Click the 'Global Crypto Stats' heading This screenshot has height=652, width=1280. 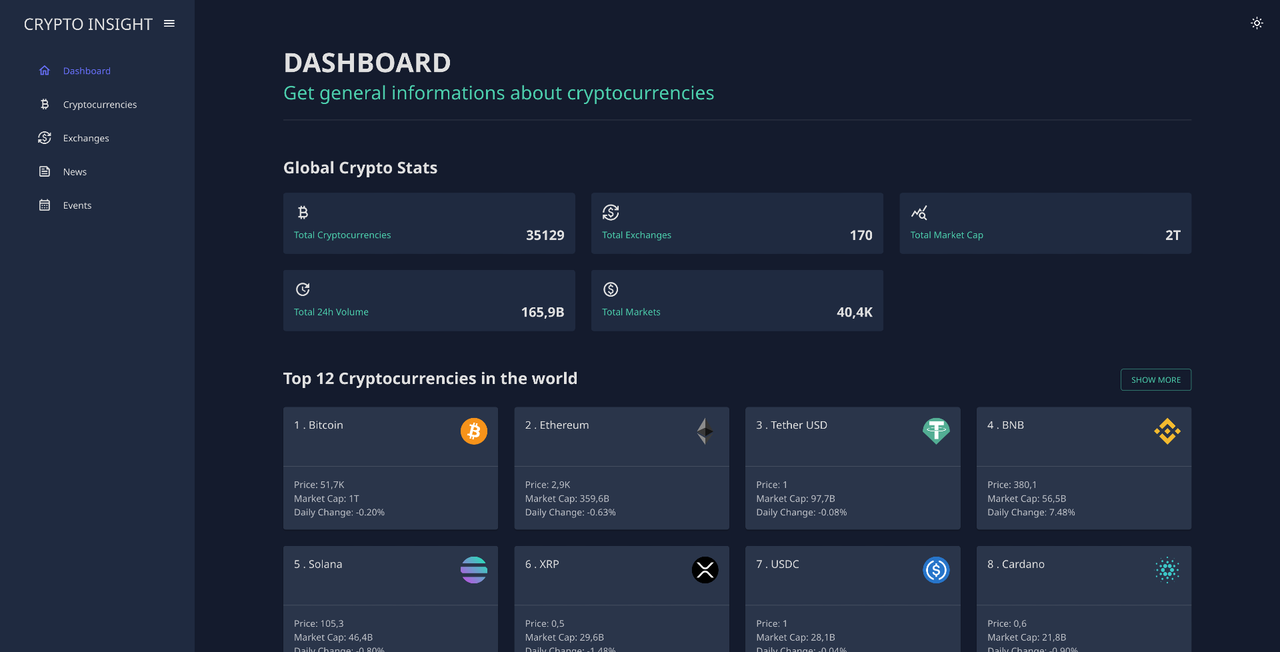click(360, 168)
